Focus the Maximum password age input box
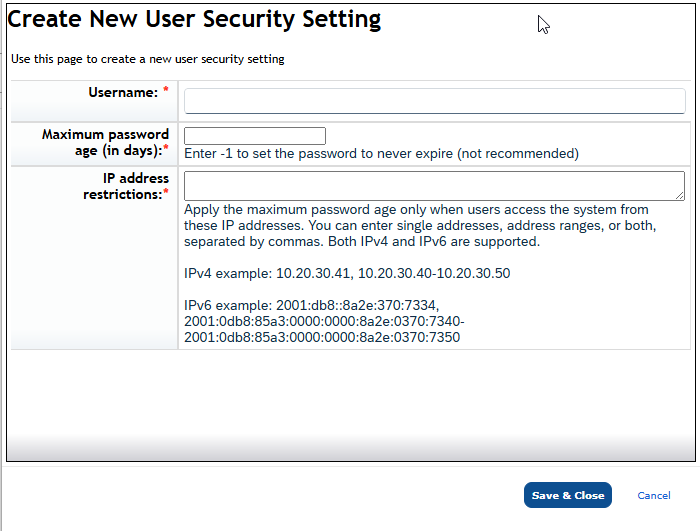 click(x=255, y=136)
